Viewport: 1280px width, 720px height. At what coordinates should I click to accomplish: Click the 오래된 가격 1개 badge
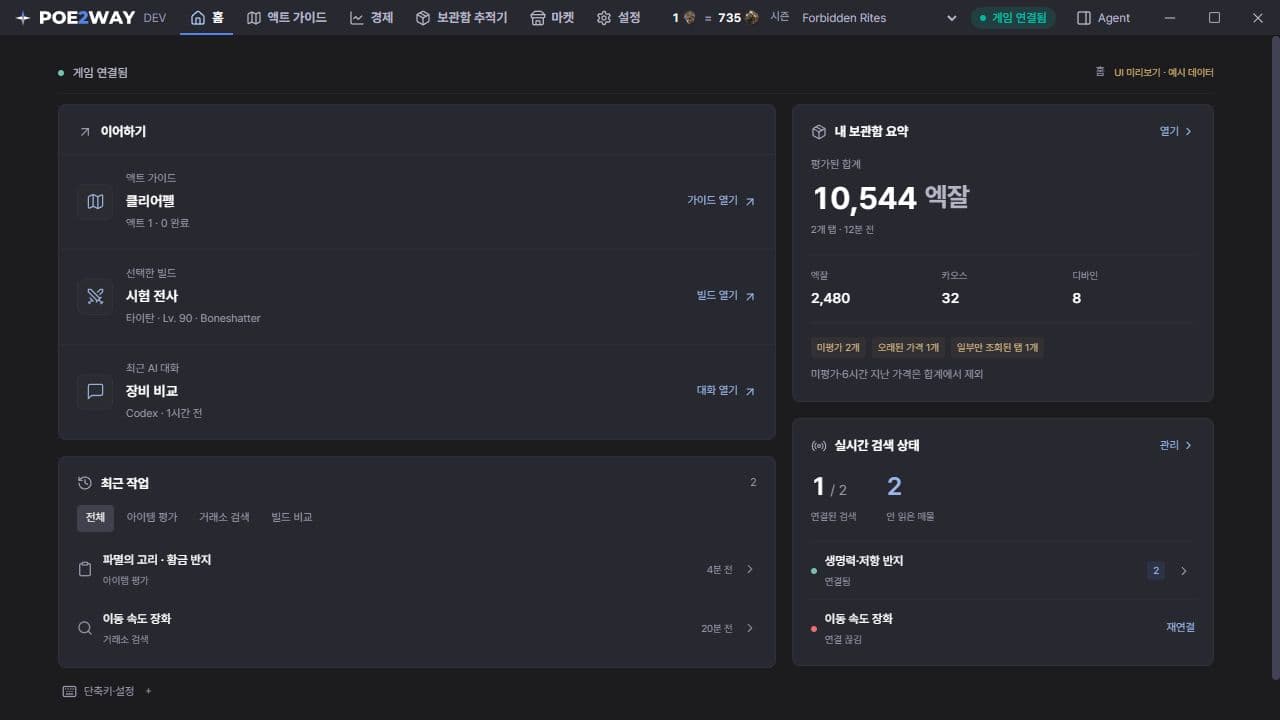[908, 347]
